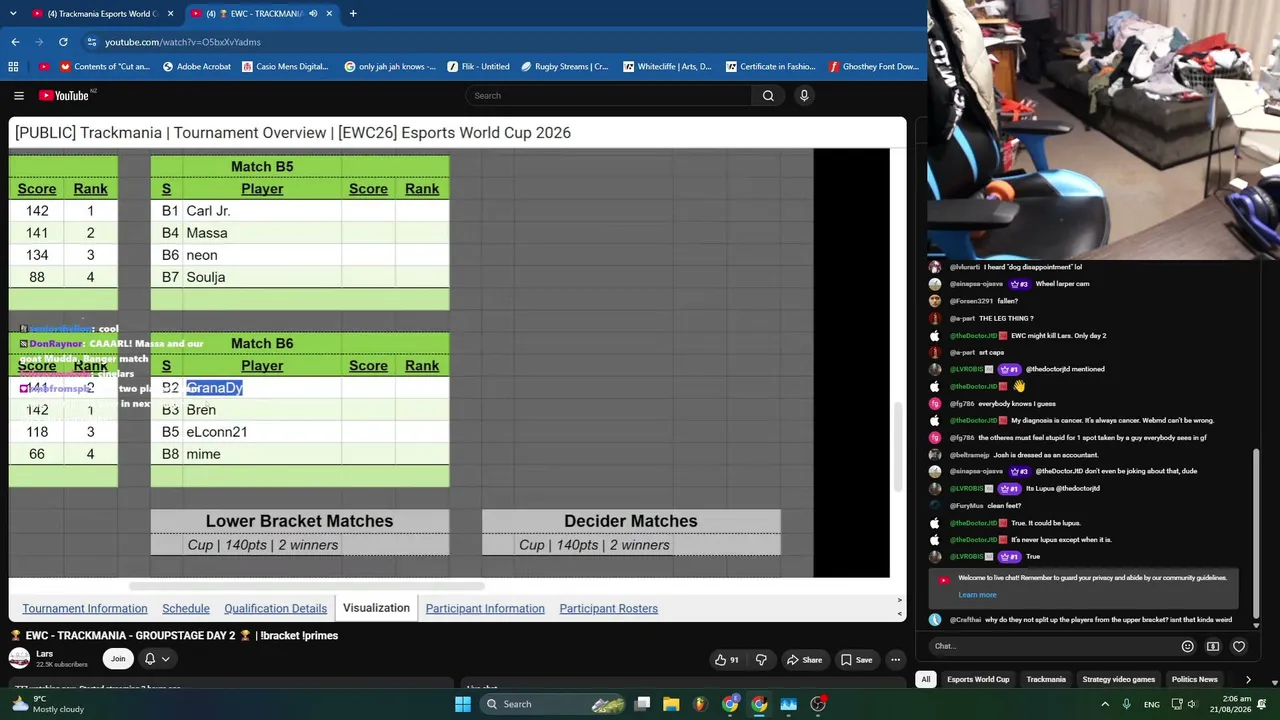Open the YouTube guide hamburger menu

[x=19, y=96]
